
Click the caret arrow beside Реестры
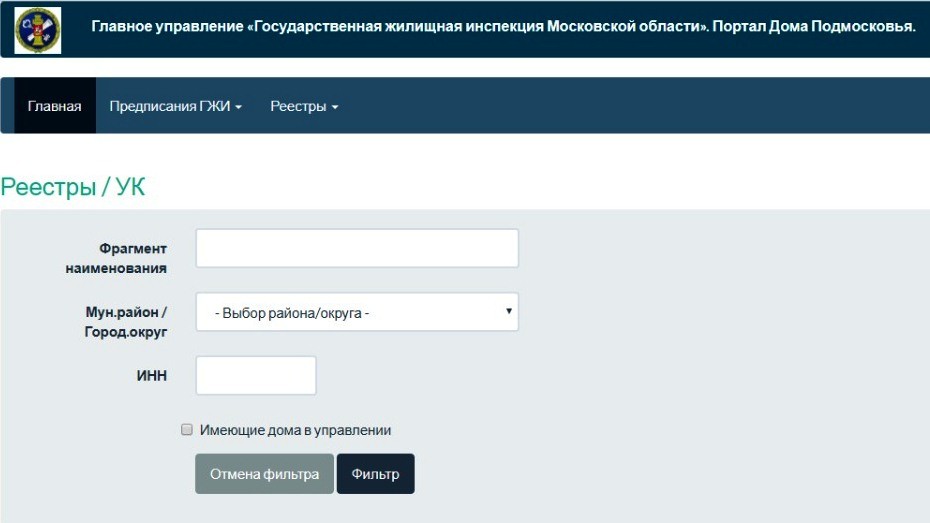[335, 107]
